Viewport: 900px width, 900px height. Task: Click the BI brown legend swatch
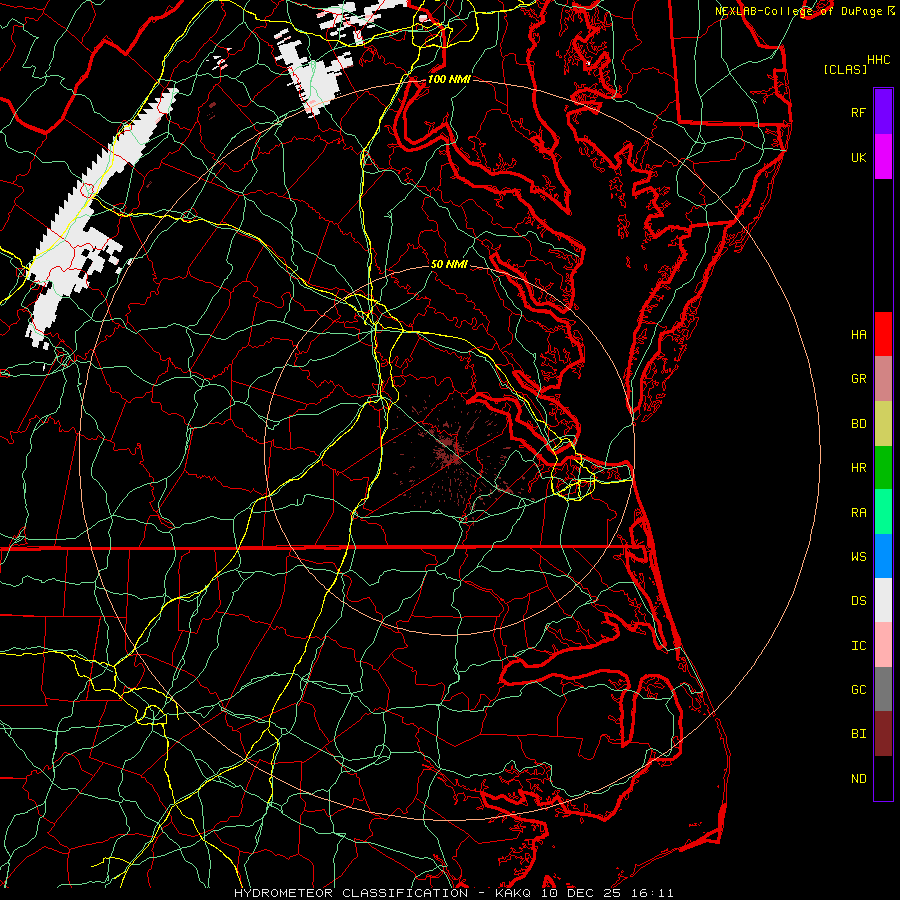(883, 734)
